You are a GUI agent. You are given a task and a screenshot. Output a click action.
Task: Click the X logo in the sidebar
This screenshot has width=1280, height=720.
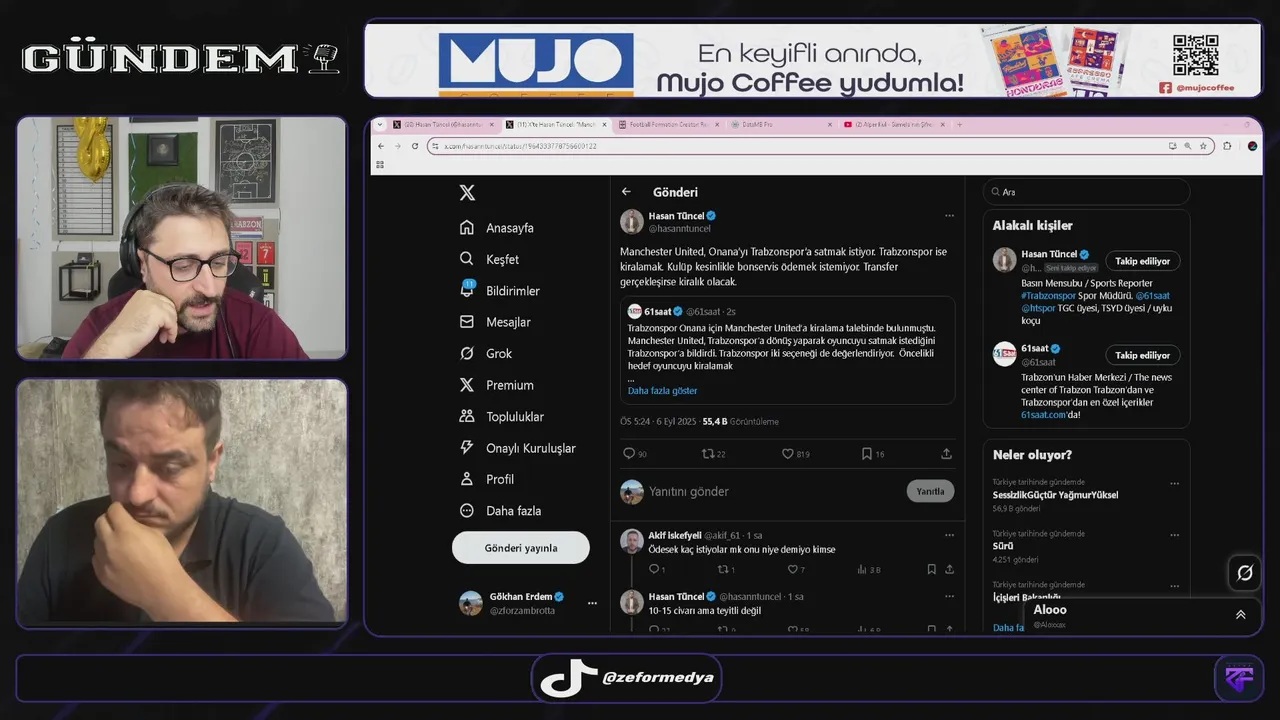click(467, 193)
